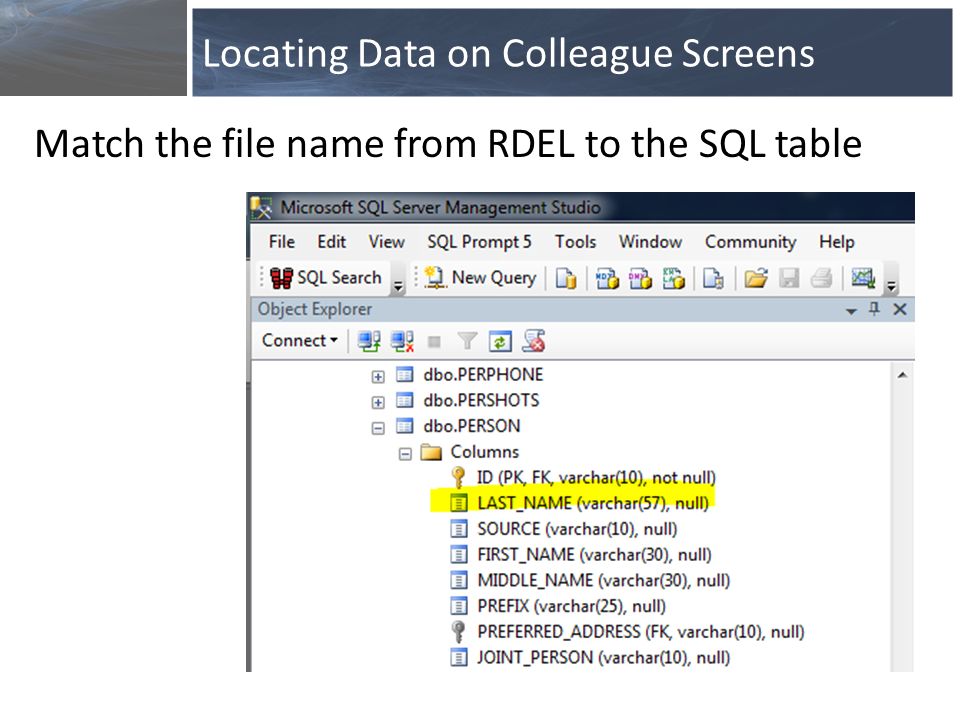Open the Connect dropdown in Object Explorer
960x720 pixels.
tap(299, 340)
